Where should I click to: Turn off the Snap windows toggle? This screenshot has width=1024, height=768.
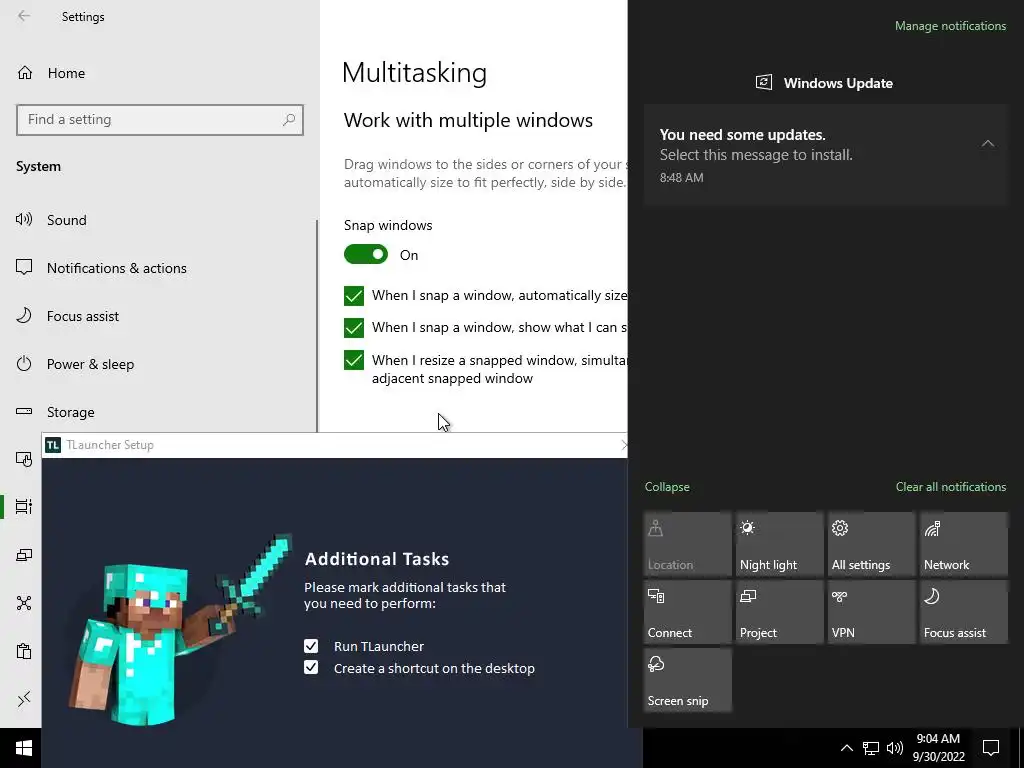(366, 255)
